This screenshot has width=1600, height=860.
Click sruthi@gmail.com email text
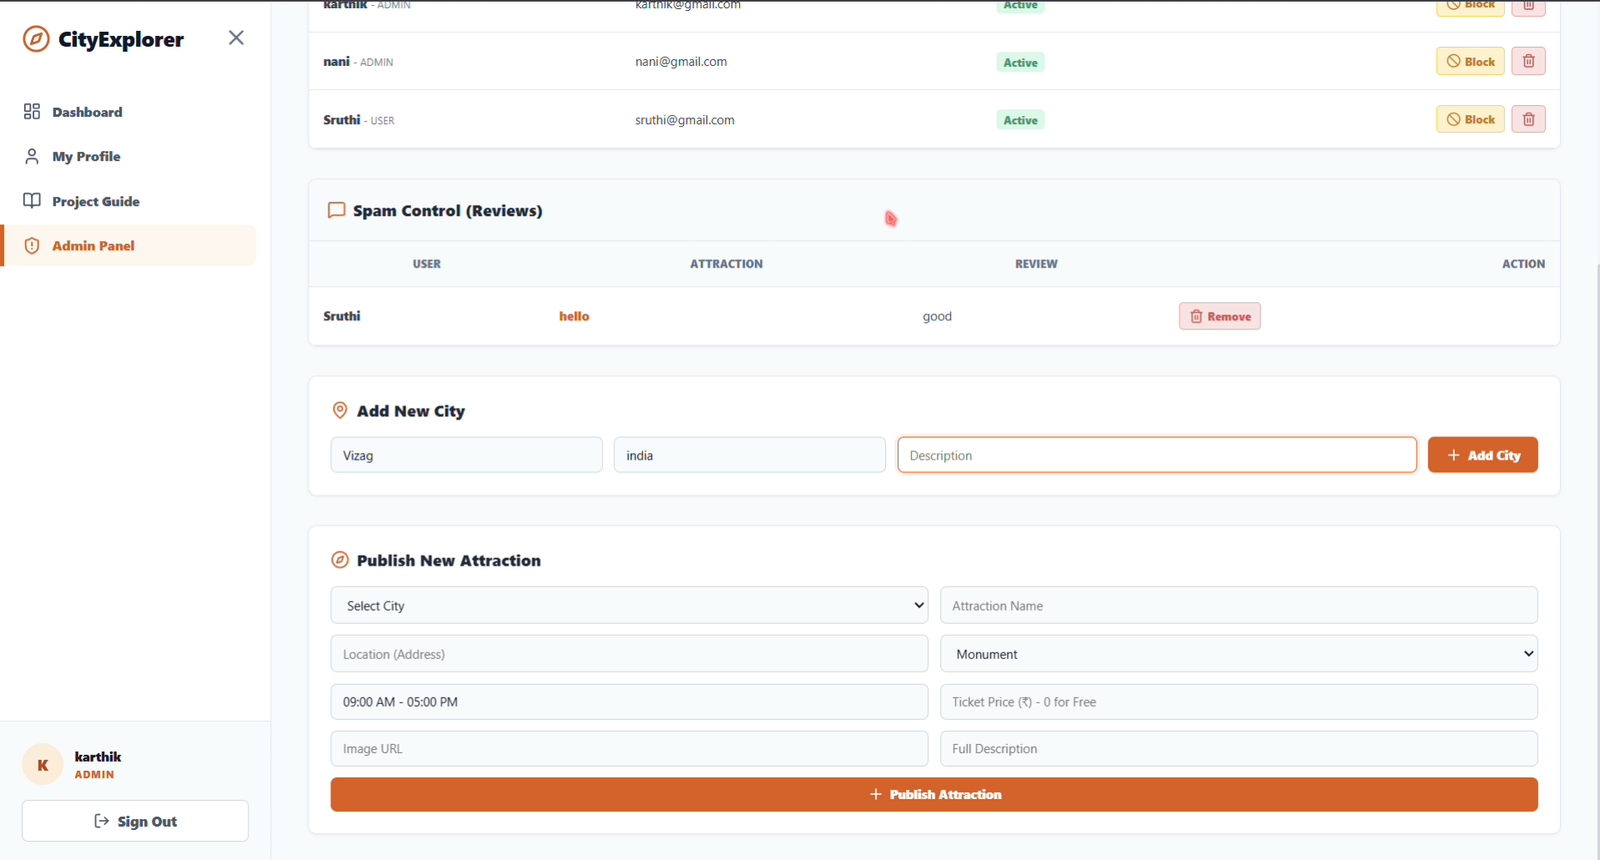(x=685, y=120)
